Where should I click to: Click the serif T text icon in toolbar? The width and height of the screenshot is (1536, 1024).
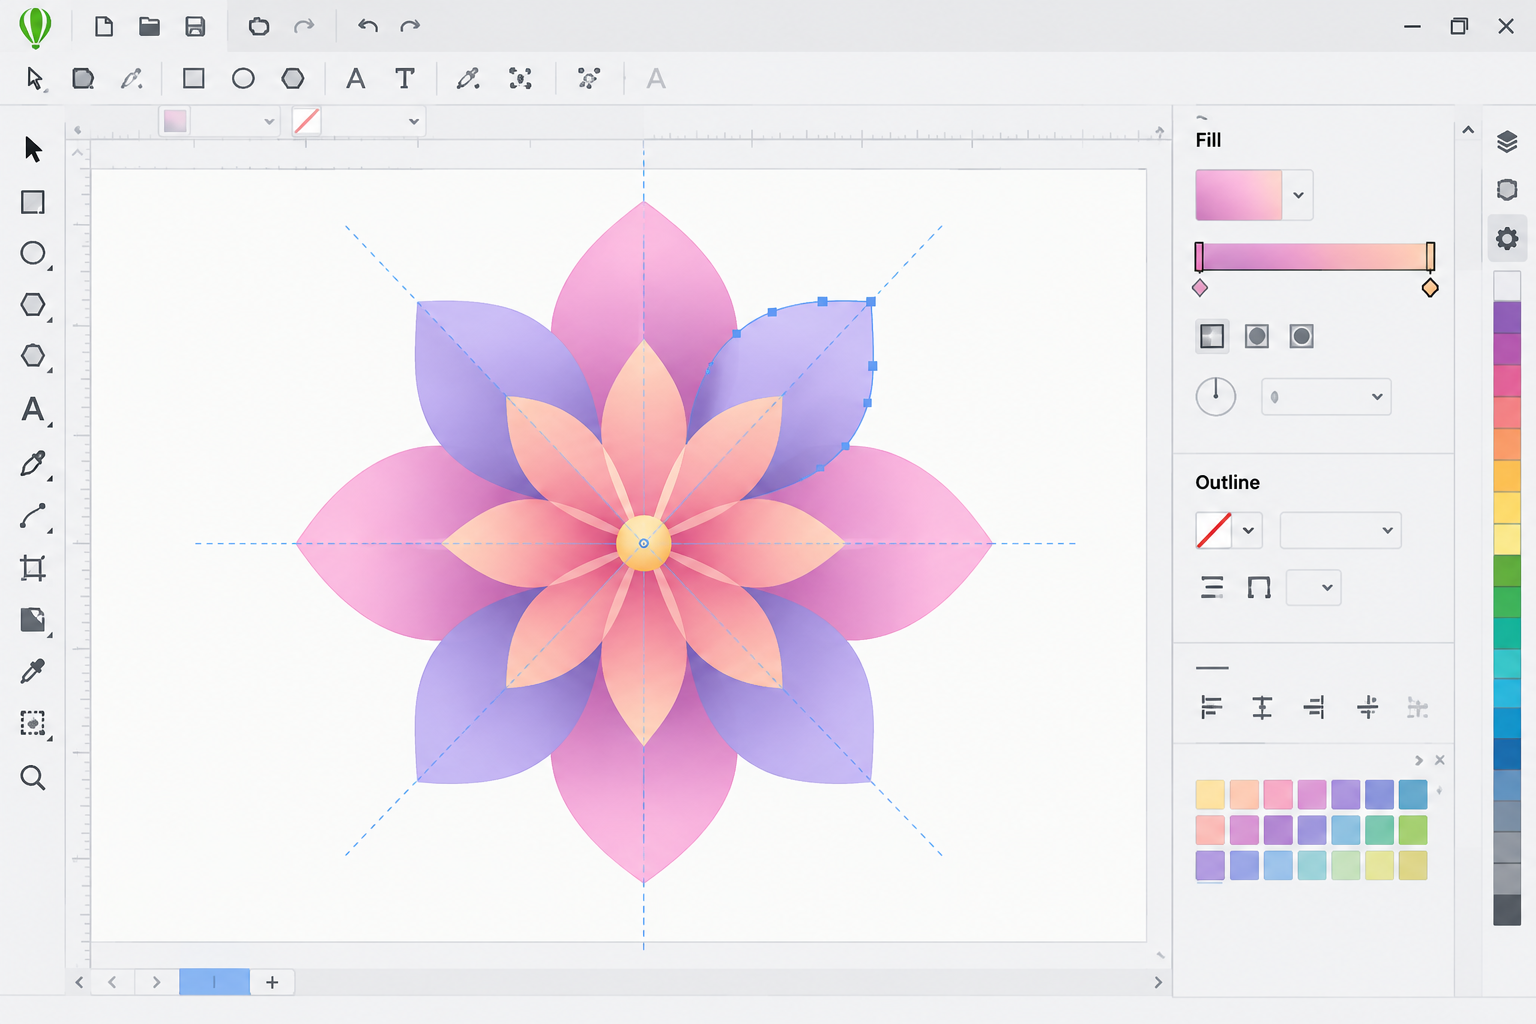click(404, 78)
